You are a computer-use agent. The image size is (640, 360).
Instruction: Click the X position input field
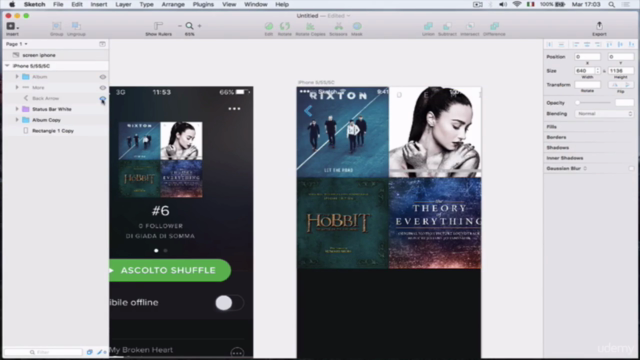(587, 57)
